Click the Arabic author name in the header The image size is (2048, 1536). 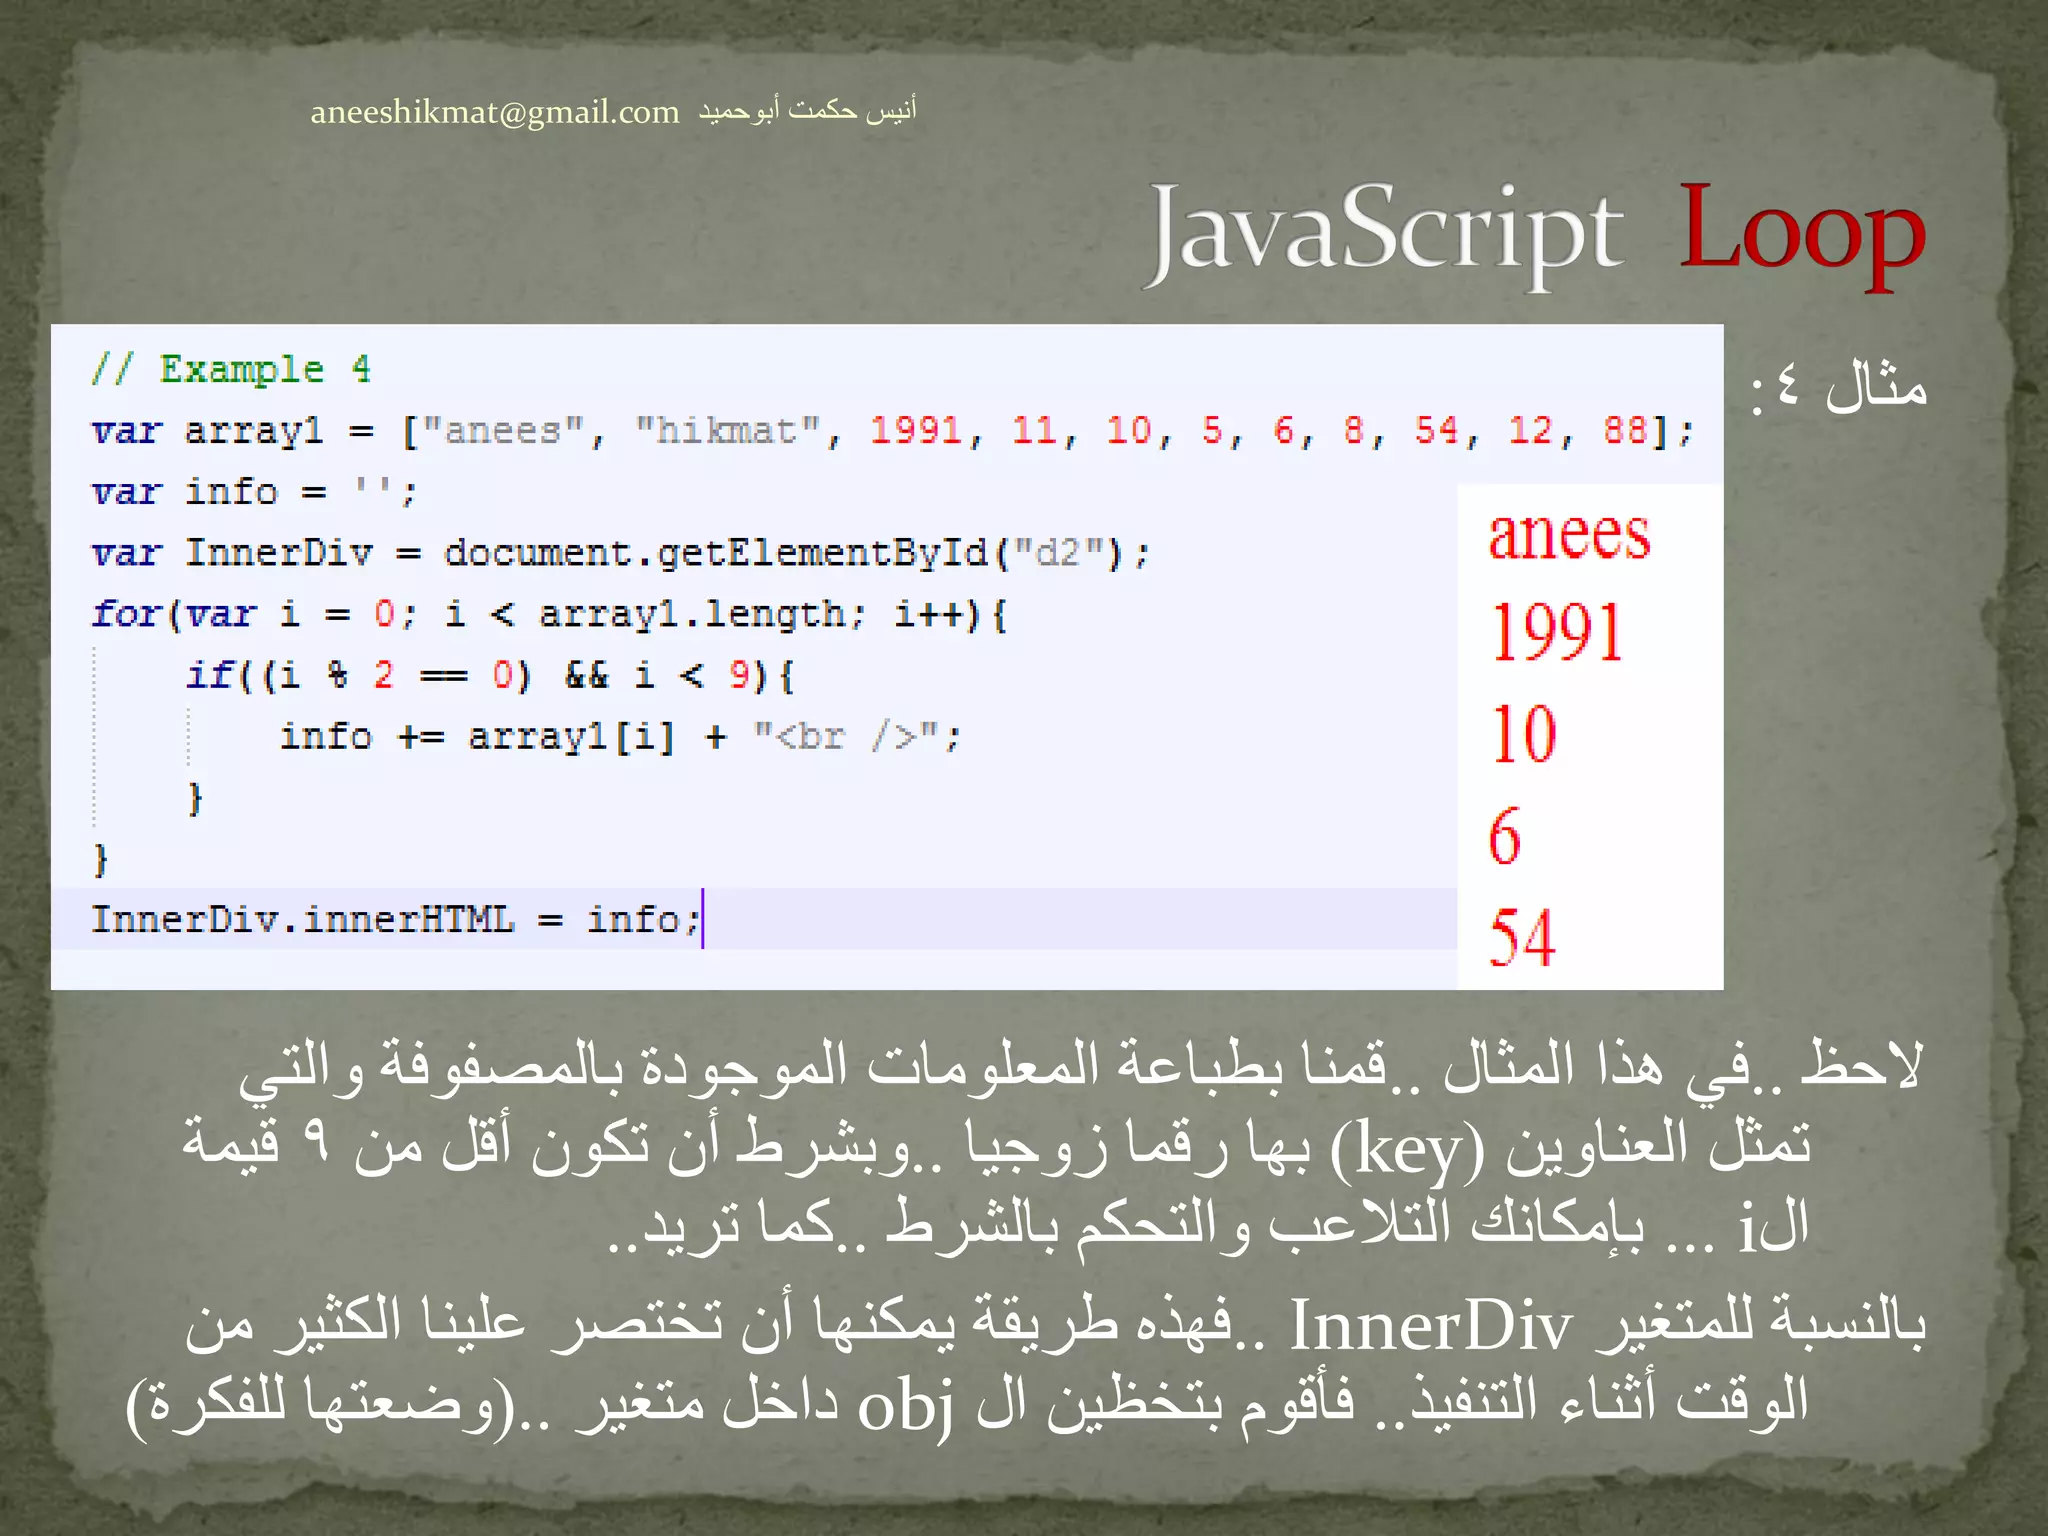pos(807,109)
